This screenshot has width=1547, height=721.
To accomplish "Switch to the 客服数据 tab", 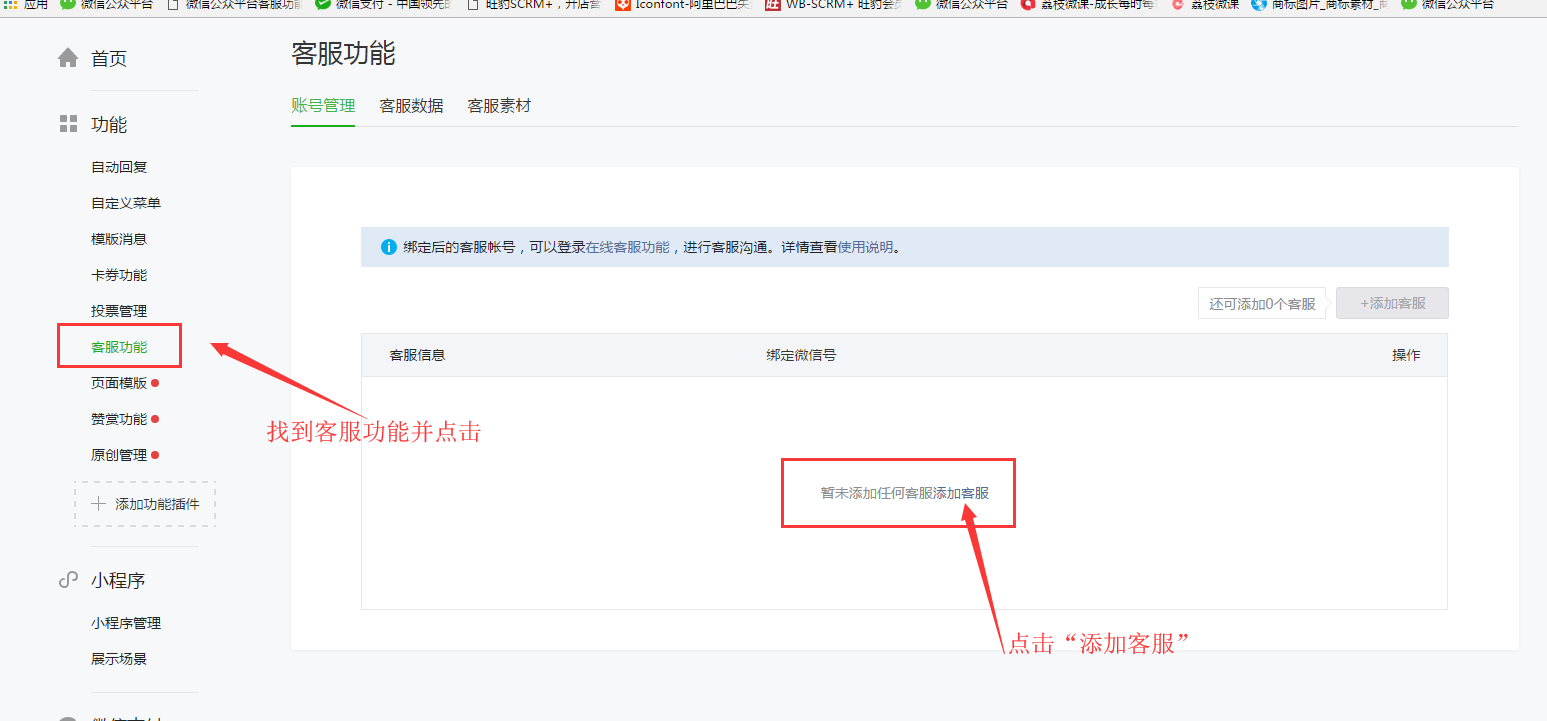I will [411, 105].
